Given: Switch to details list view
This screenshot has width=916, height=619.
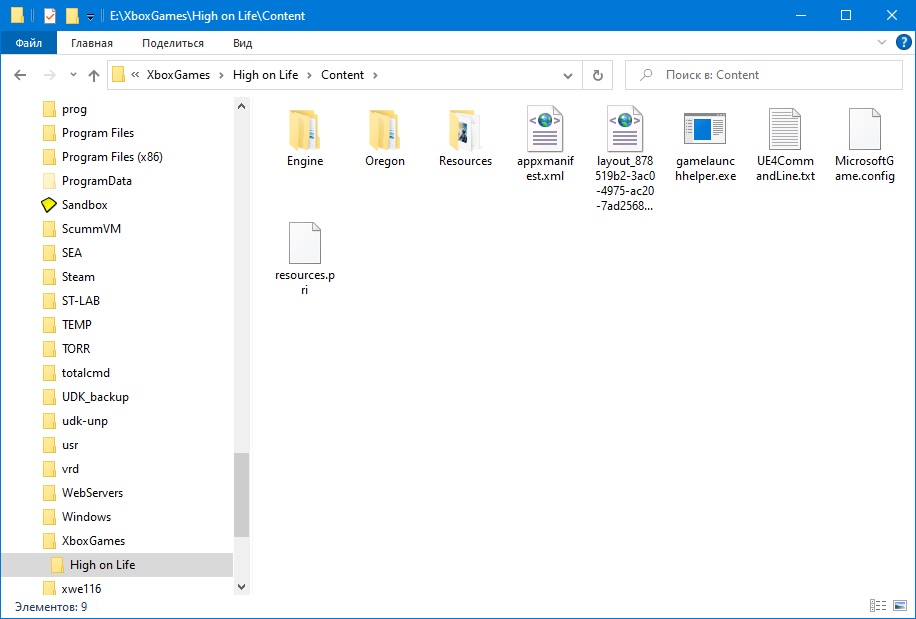Looking at the screenshot, I should point(877,606).
